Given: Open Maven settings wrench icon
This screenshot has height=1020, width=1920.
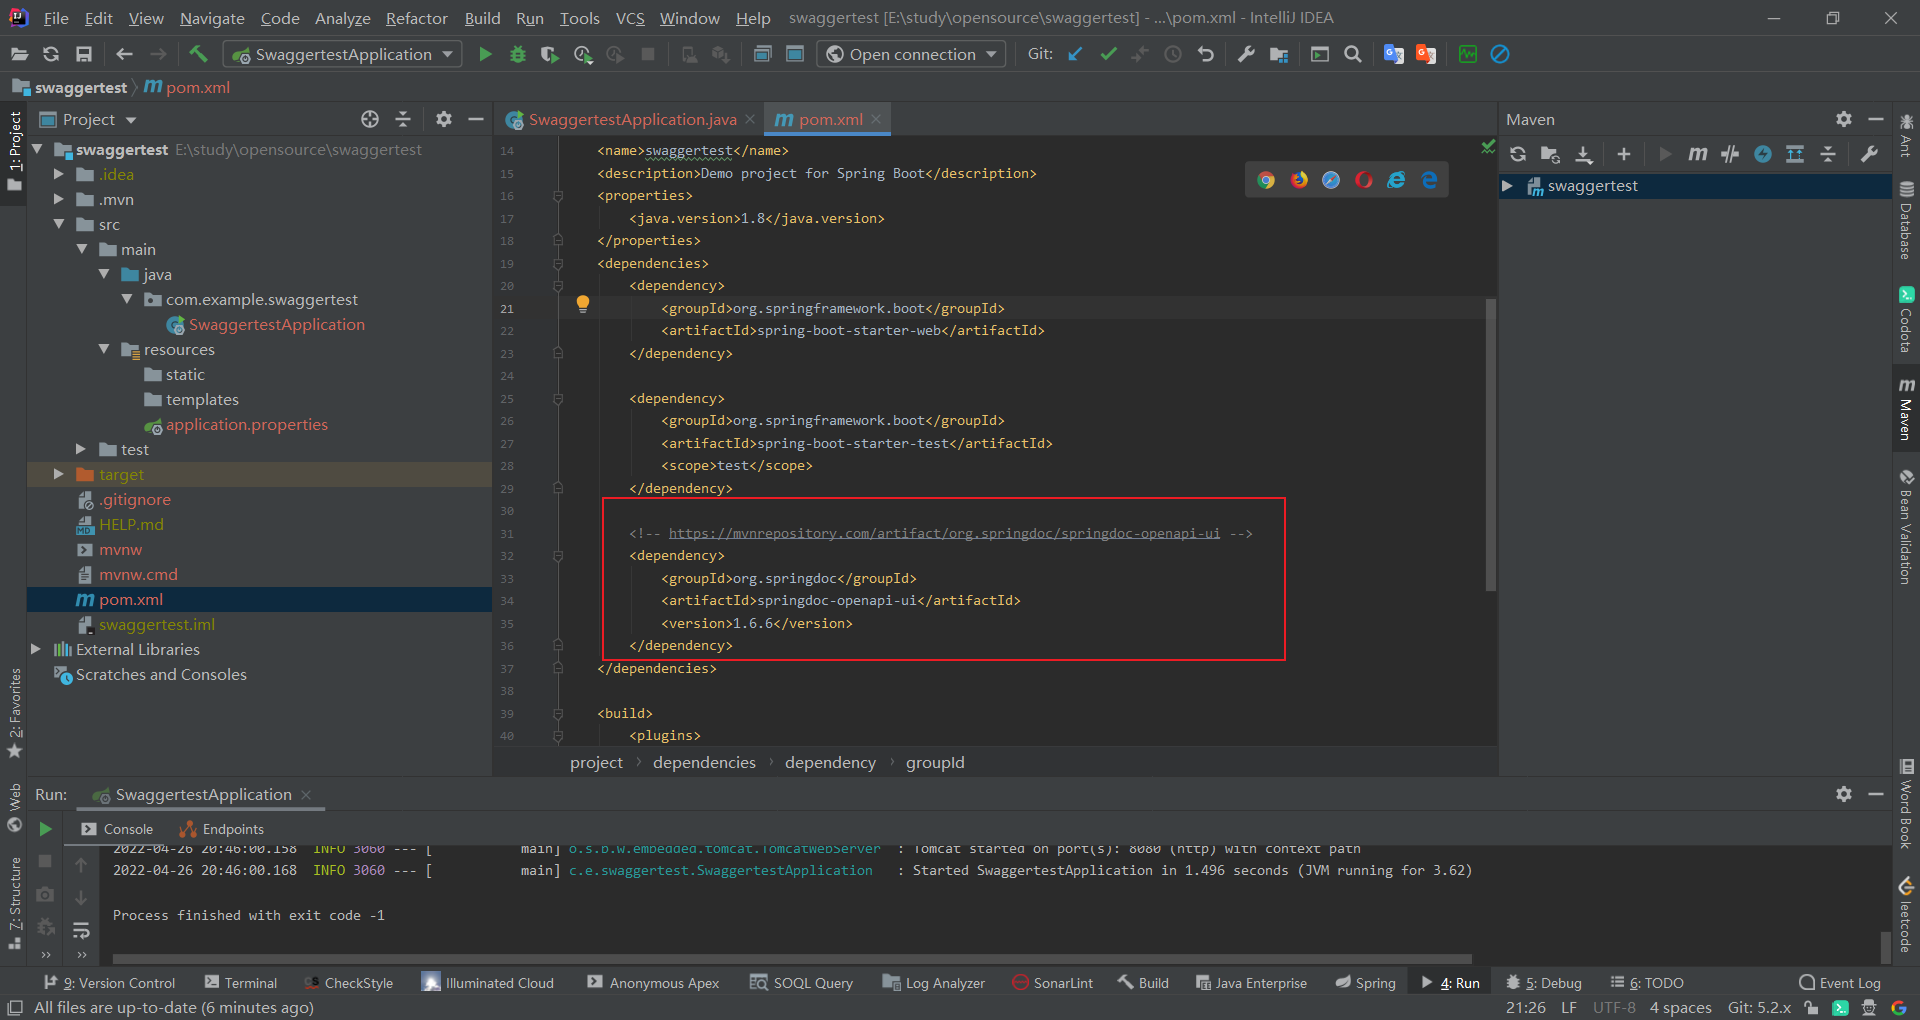Looking at the screenshot, I should [x=1869, y=154].
